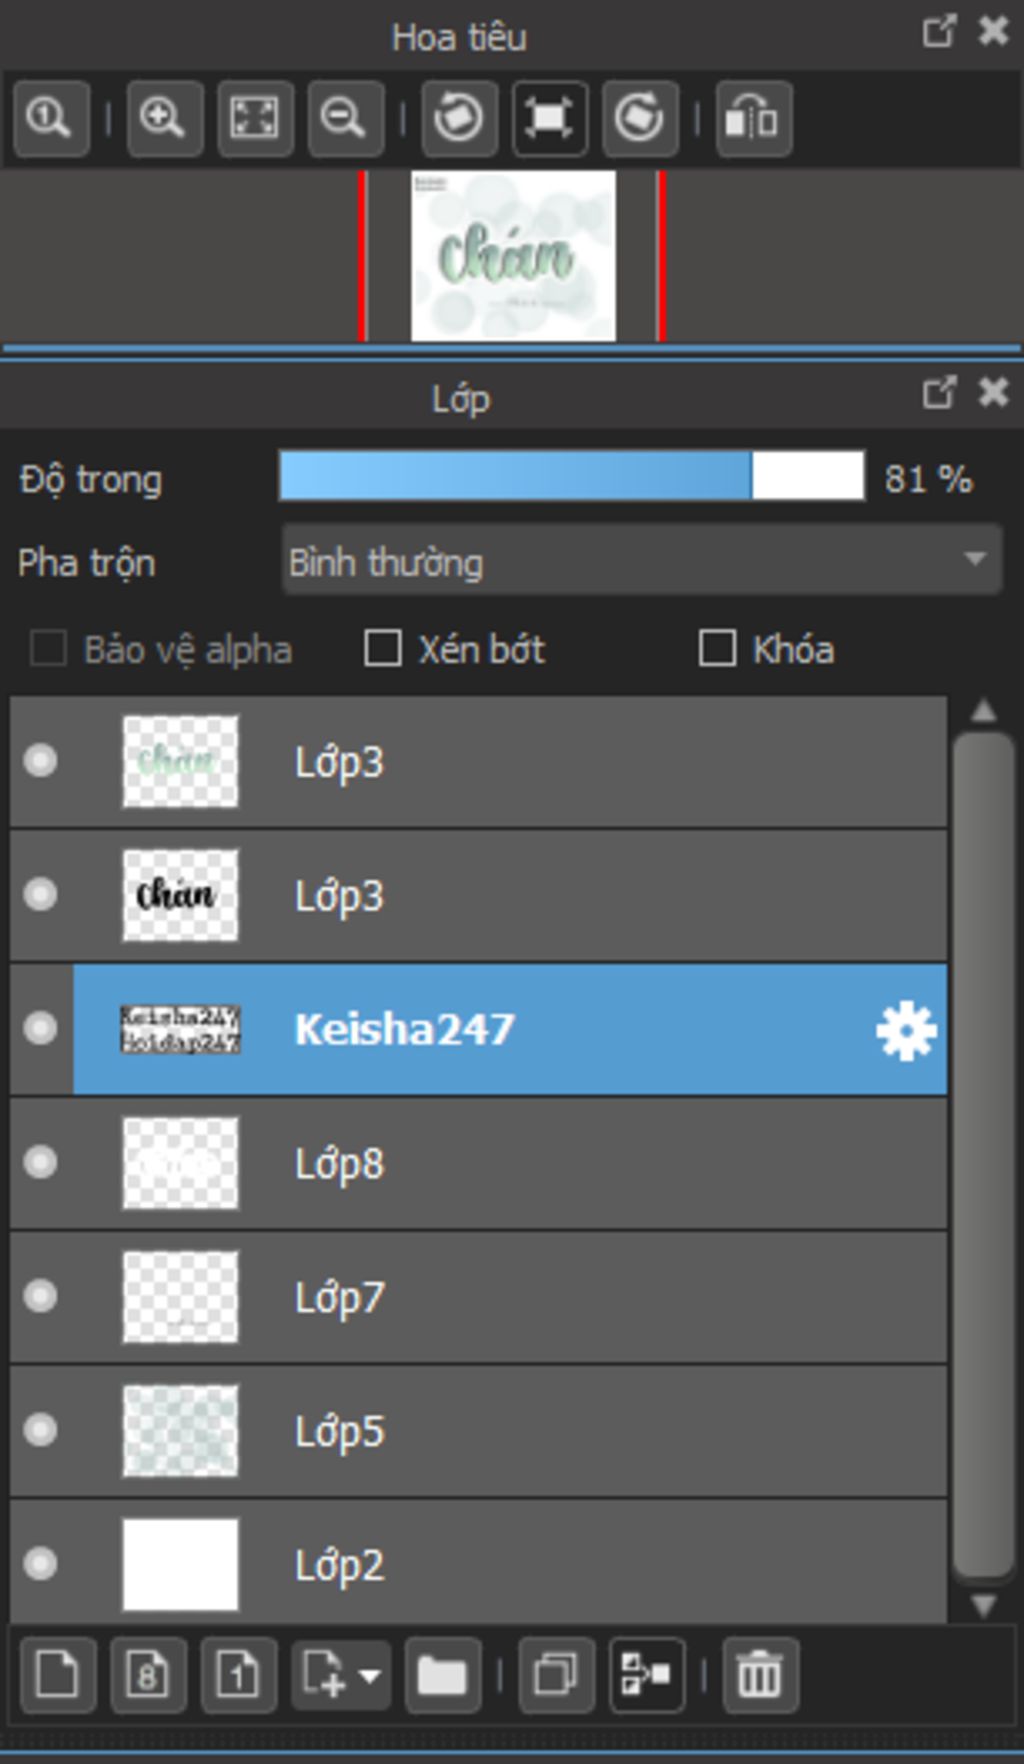Click the navigator preview thumbnail
Screen dimensions: 1024x1764
click(513, 256)
